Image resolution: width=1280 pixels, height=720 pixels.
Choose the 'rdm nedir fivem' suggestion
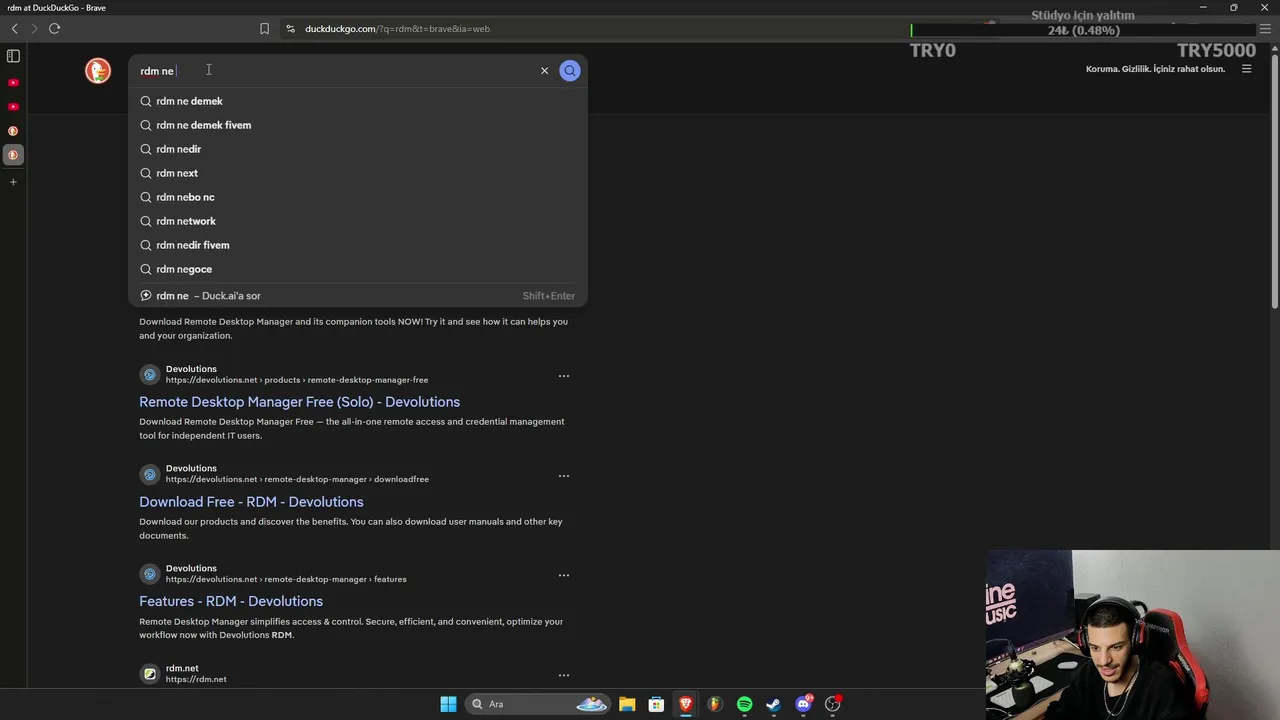[x=358, y=245]
